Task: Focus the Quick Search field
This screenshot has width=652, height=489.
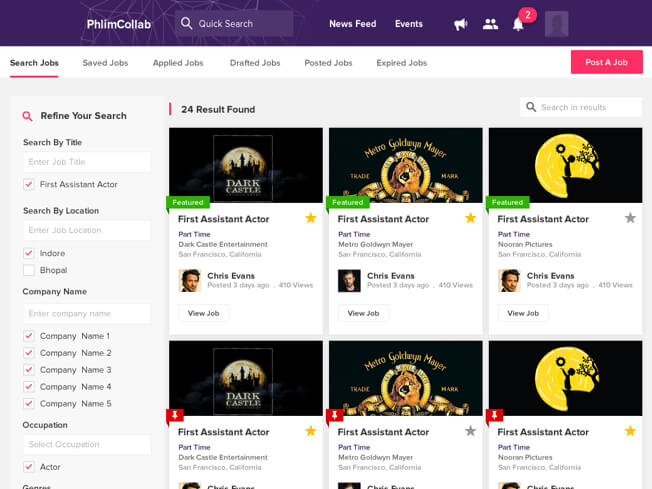Action: [234, 23]
